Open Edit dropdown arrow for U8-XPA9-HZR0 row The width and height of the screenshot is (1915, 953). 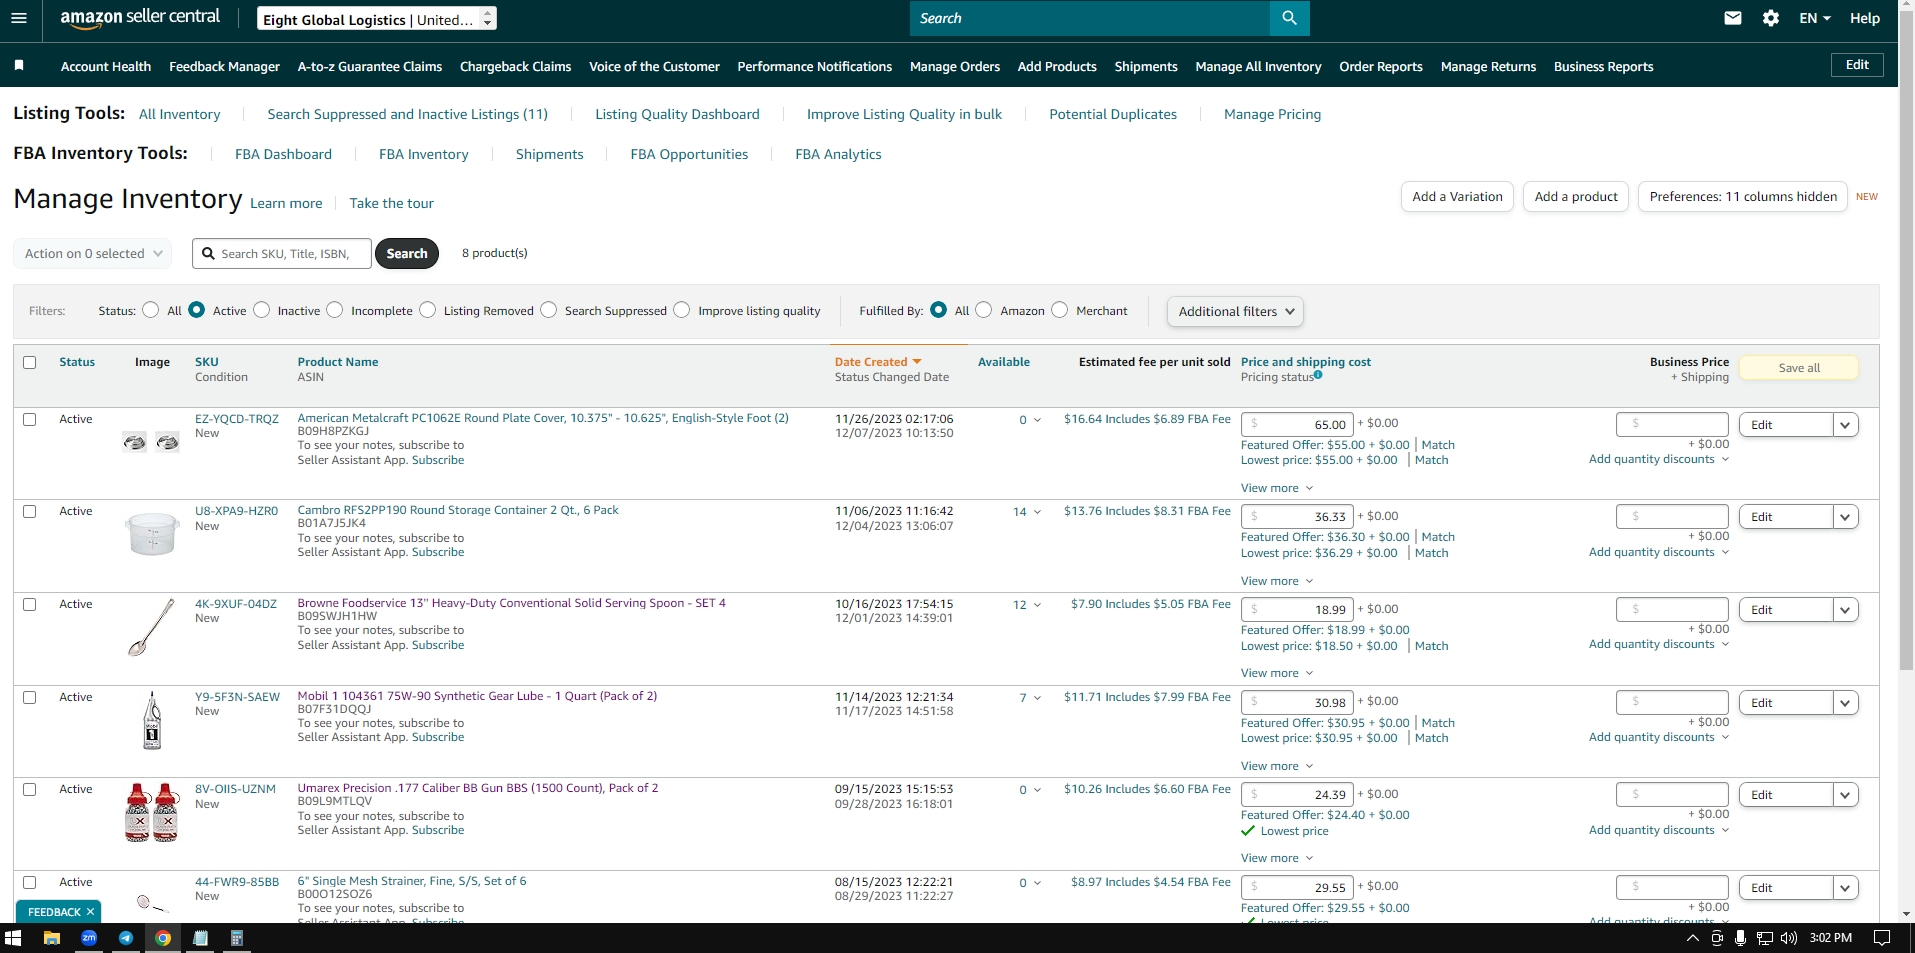pos(1846,517)
